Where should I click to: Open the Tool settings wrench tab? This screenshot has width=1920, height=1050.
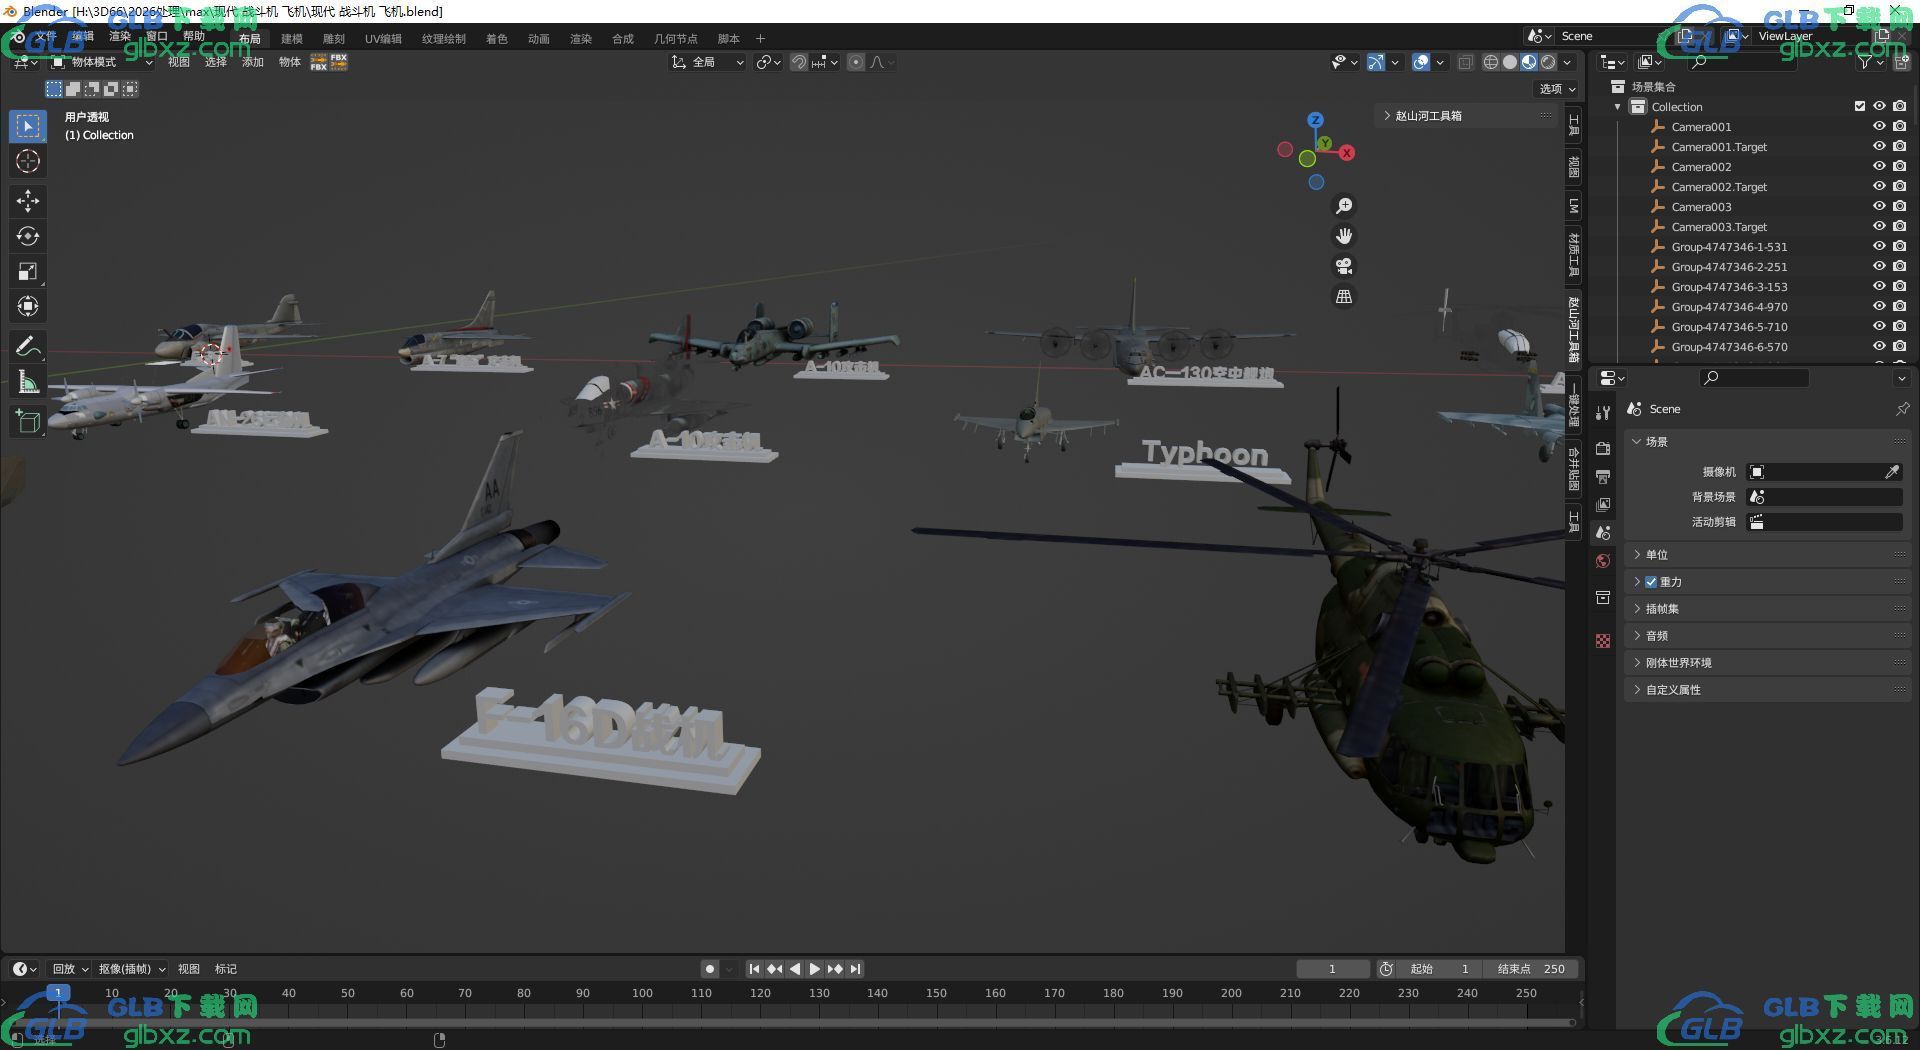coord(1603,412)
